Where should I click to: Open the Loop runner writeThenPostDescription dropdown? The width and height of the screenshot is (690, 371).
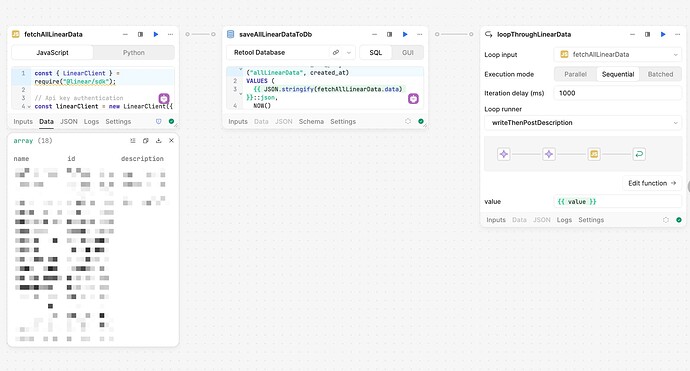(583, 123)
